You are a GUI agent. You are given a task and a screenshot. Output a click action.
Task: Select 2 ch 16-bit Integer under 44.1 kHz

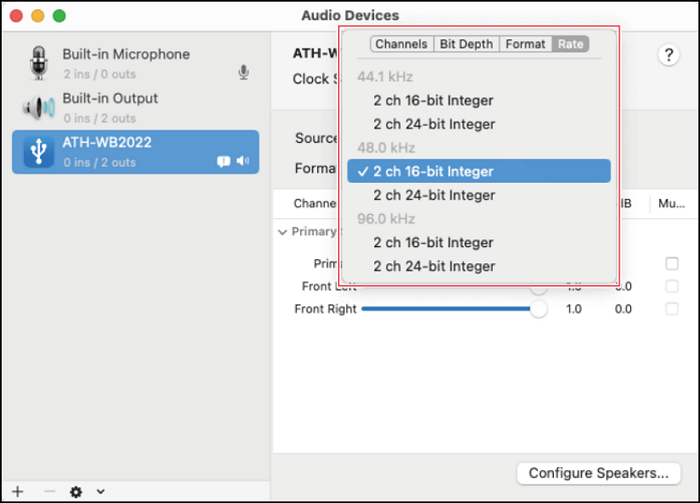(434, 100)
